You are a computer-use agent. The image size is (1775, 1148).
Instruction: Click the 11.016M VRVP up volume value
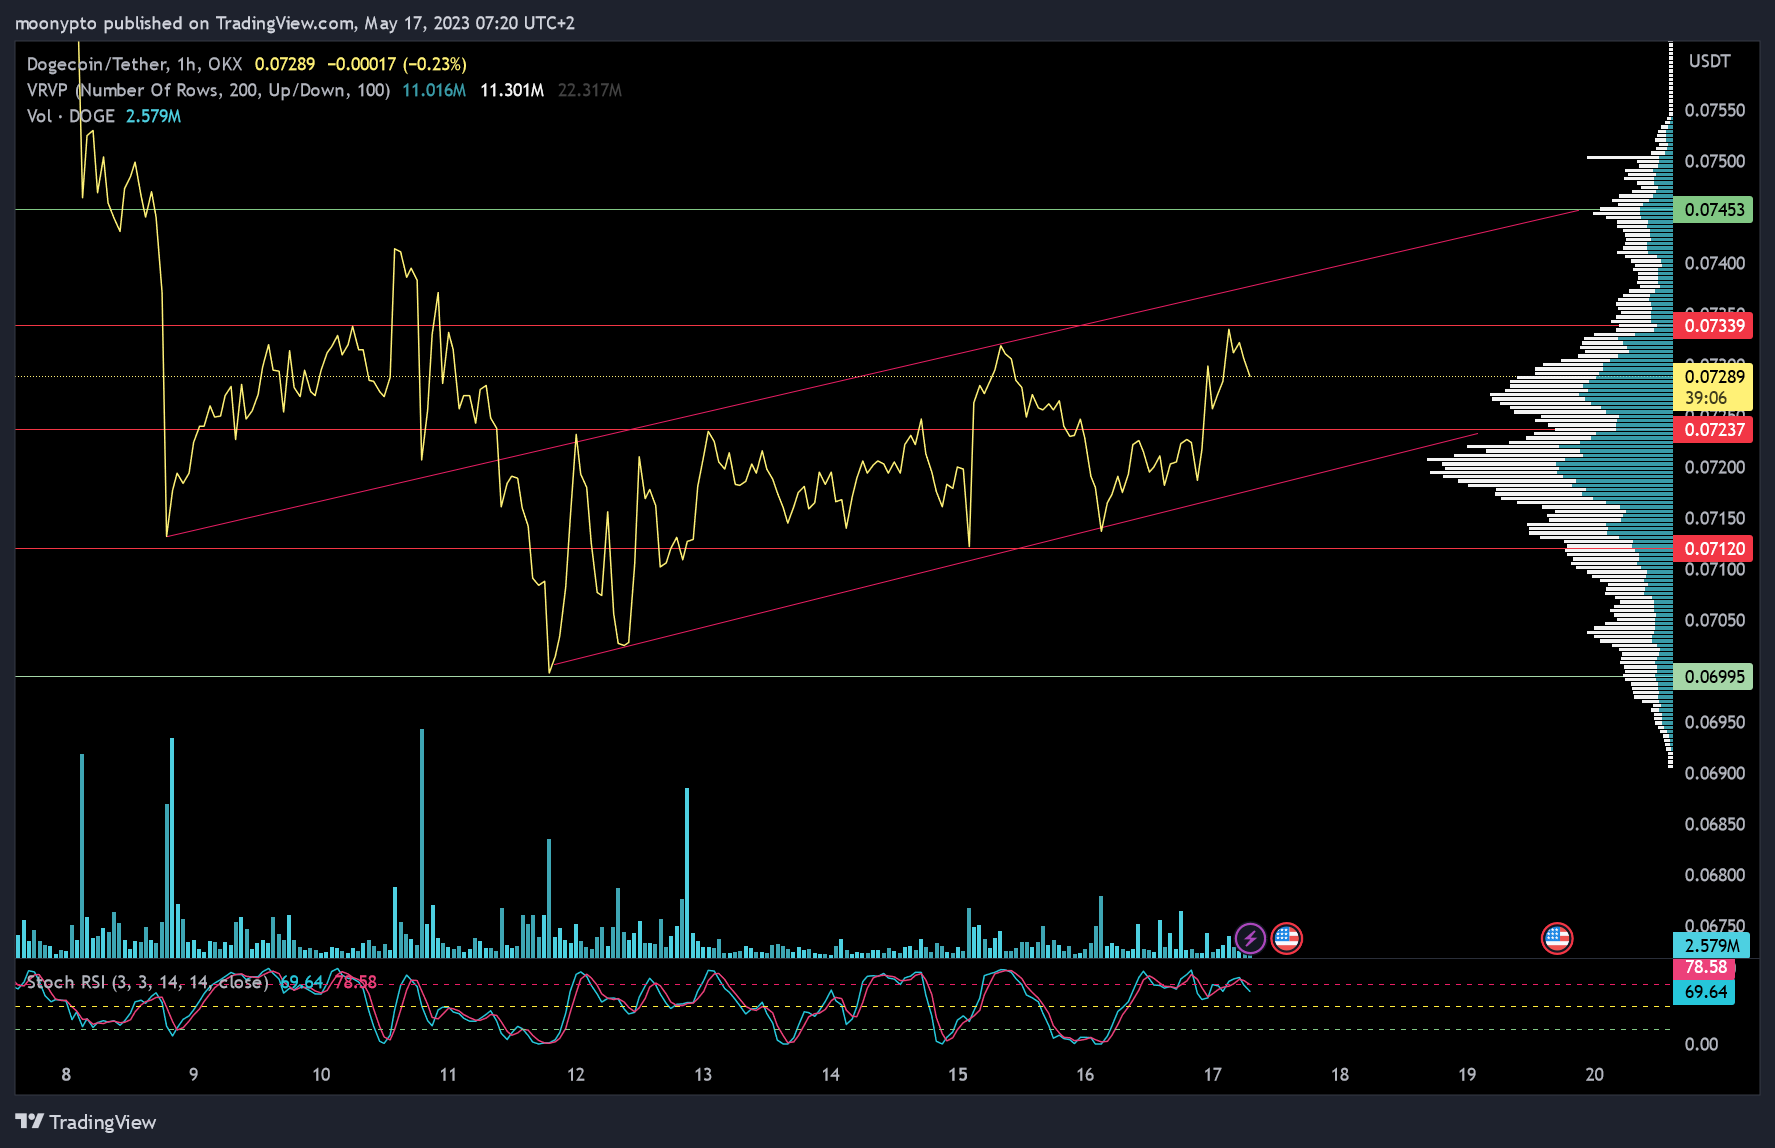coord(434,90)
